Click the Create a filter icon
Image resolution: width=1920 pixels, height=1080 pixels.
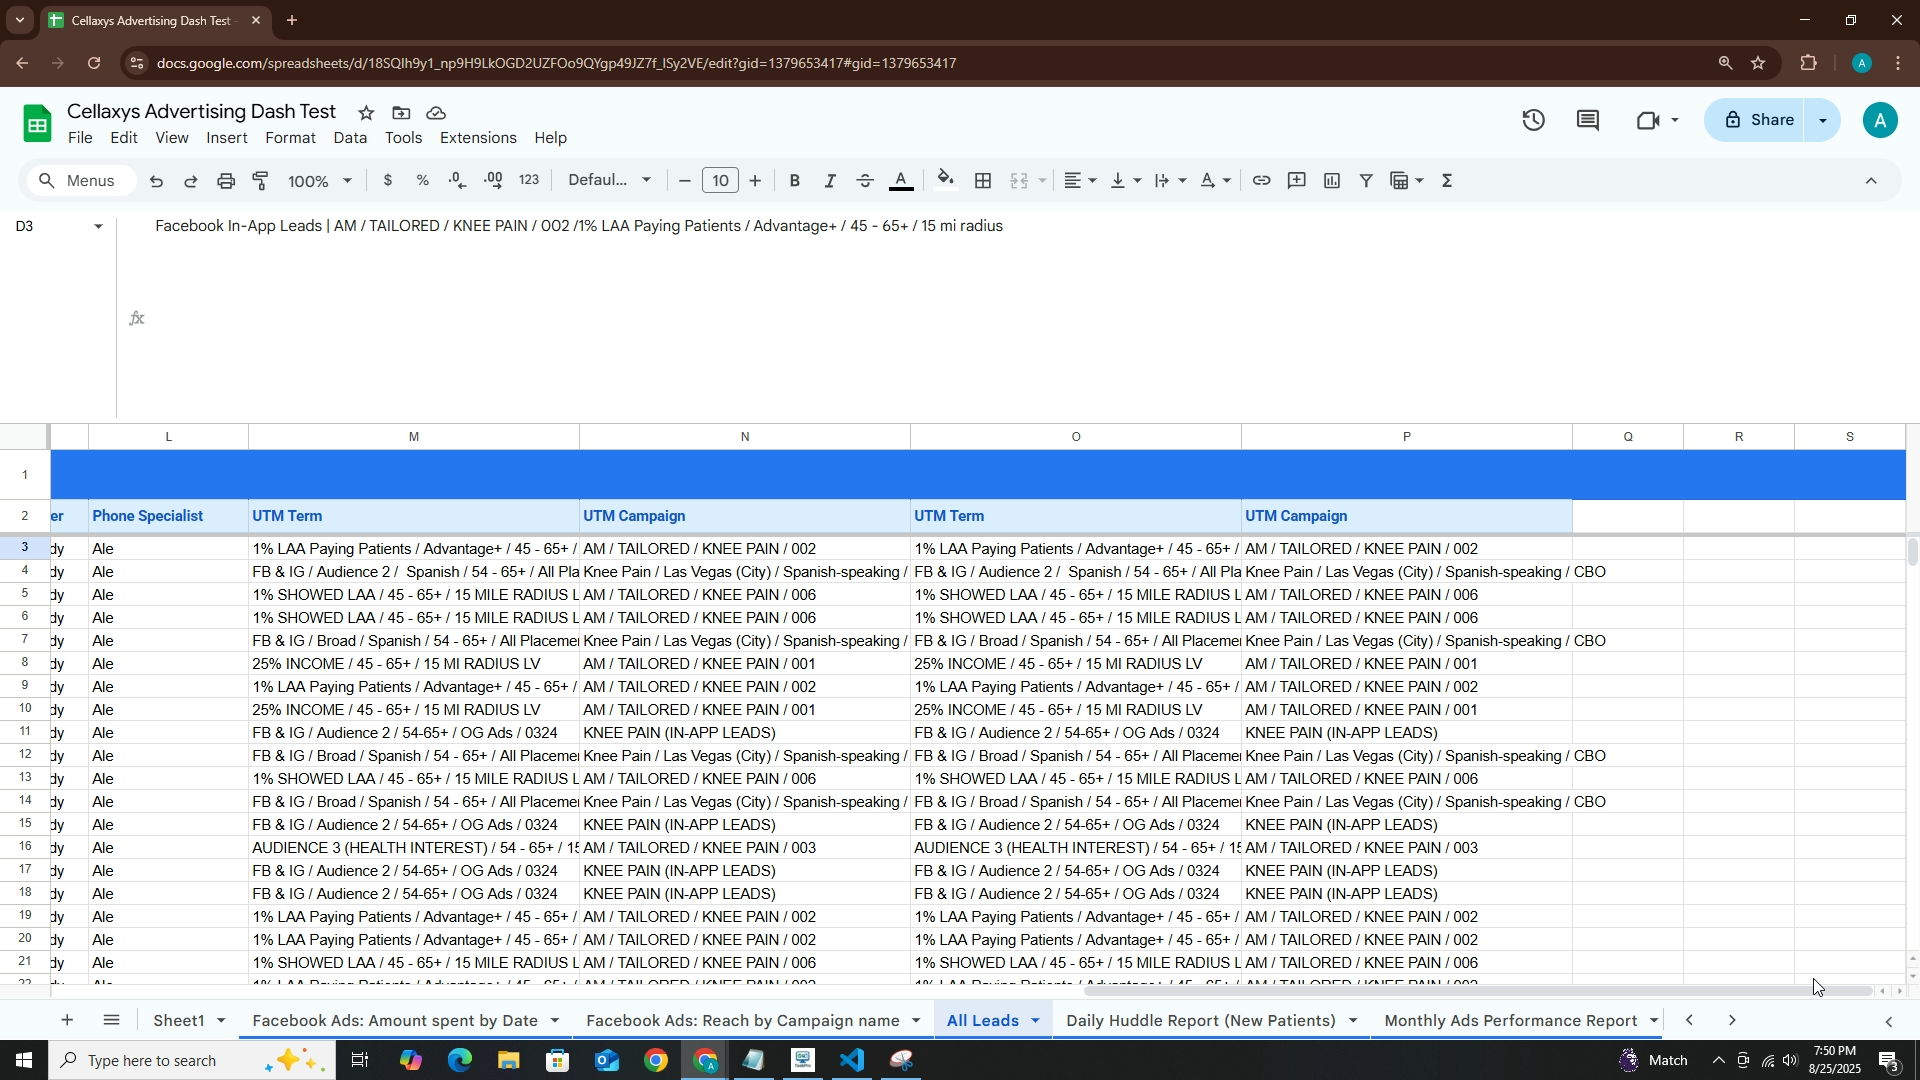1366,181
